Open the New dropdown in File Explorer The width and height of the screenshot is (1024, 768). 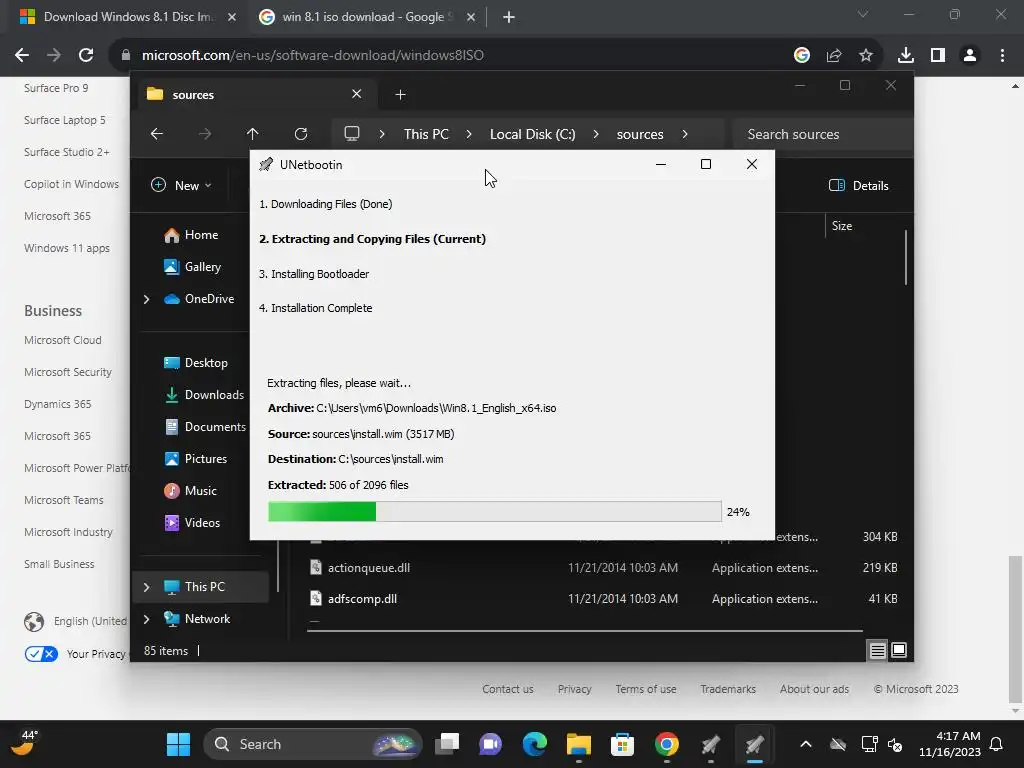[x=182, y=185]
